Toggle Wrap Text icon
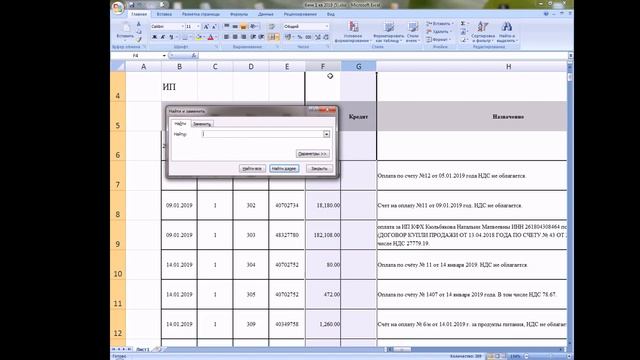 (271, 27)
